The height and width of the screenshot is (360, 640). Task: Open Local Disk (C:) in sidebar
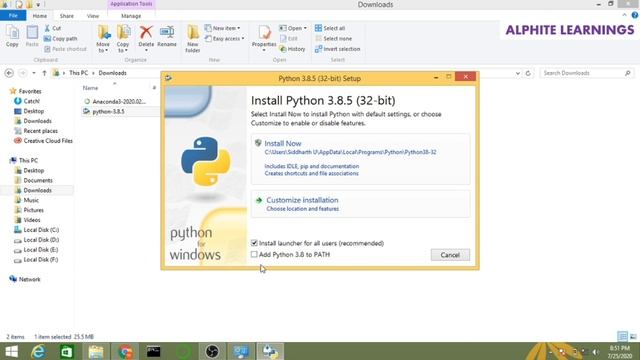tap(41, 230)
